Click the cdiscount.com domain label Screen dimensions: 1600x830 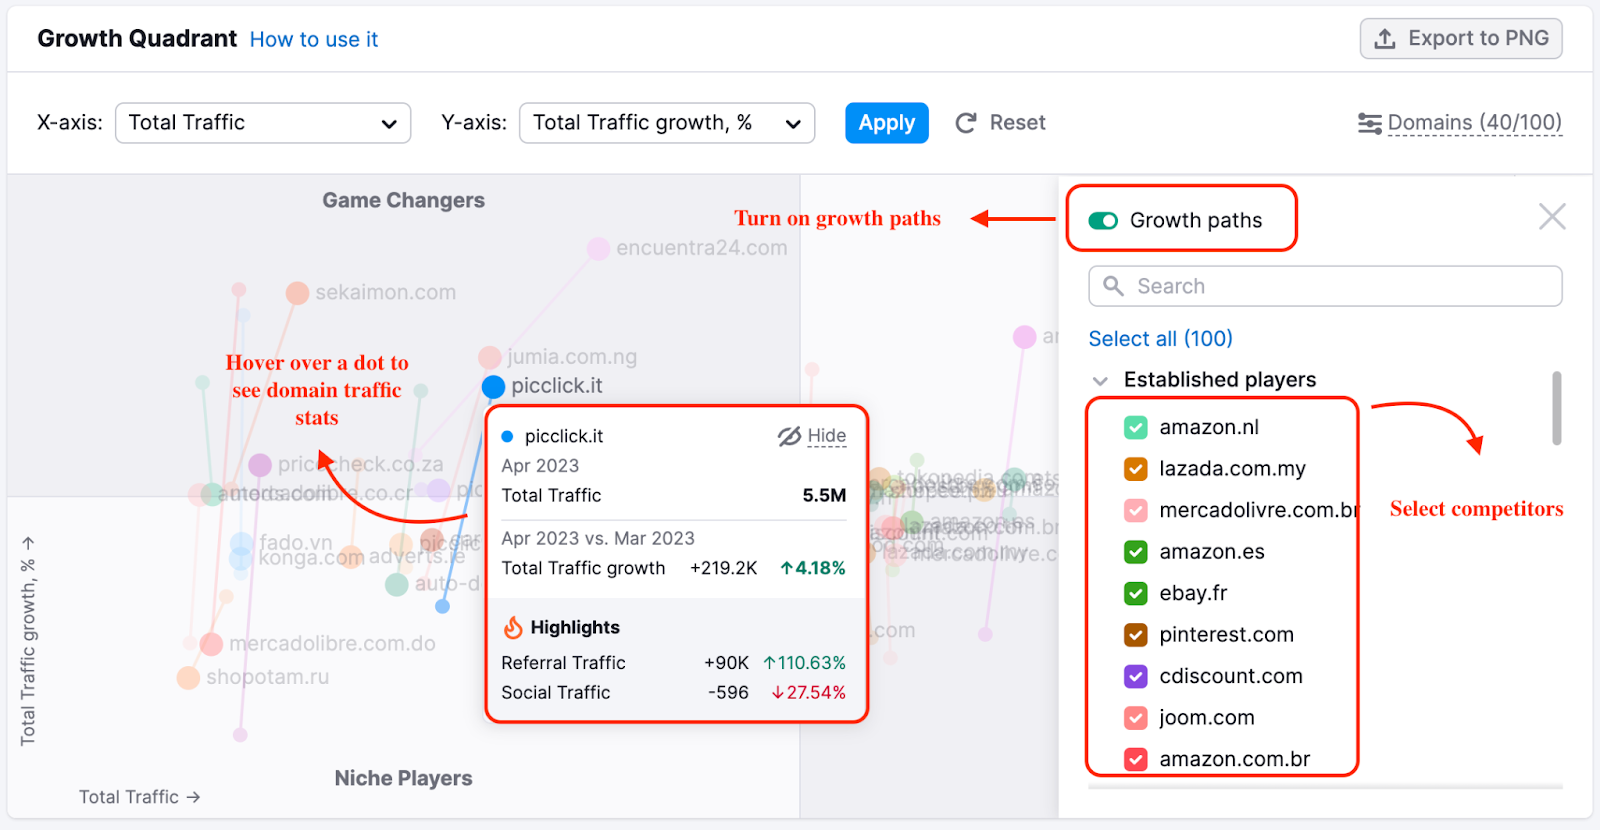(x=1231, y=677)
